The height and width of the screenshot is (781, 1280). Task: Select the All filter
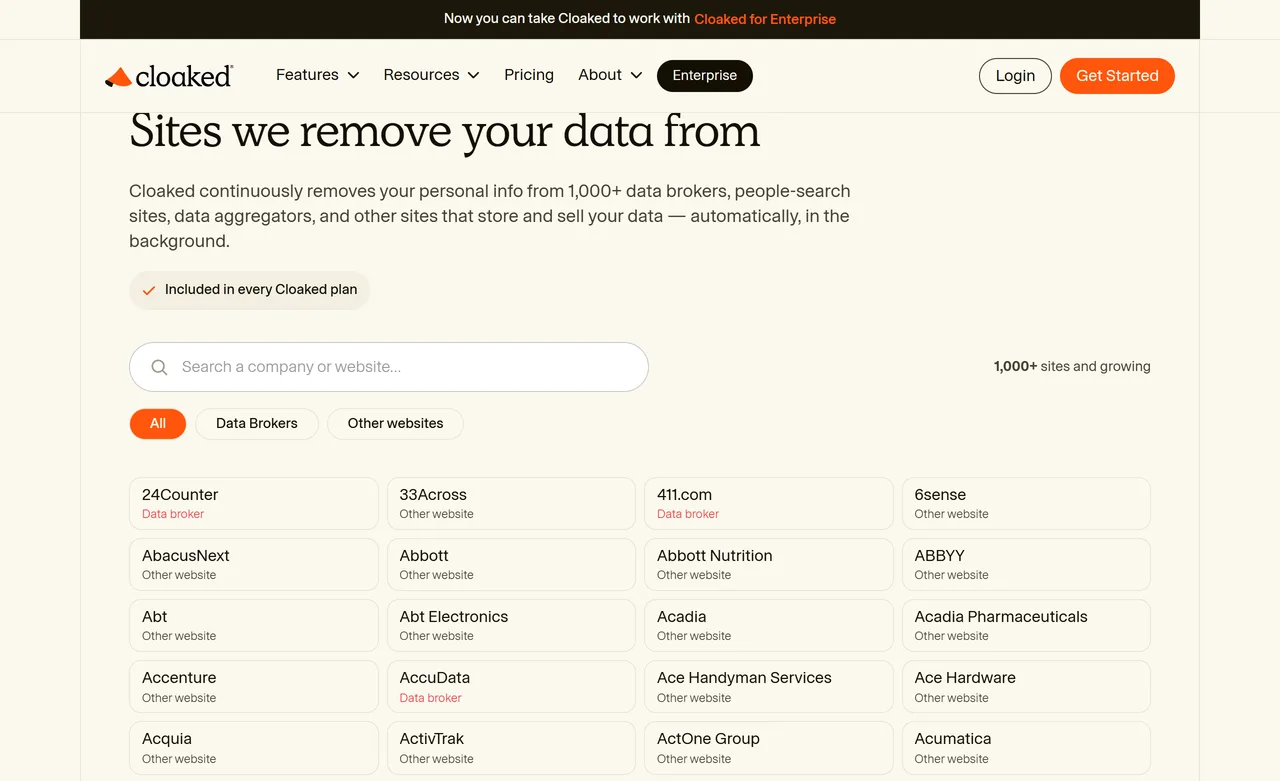(x=158, y=424)
